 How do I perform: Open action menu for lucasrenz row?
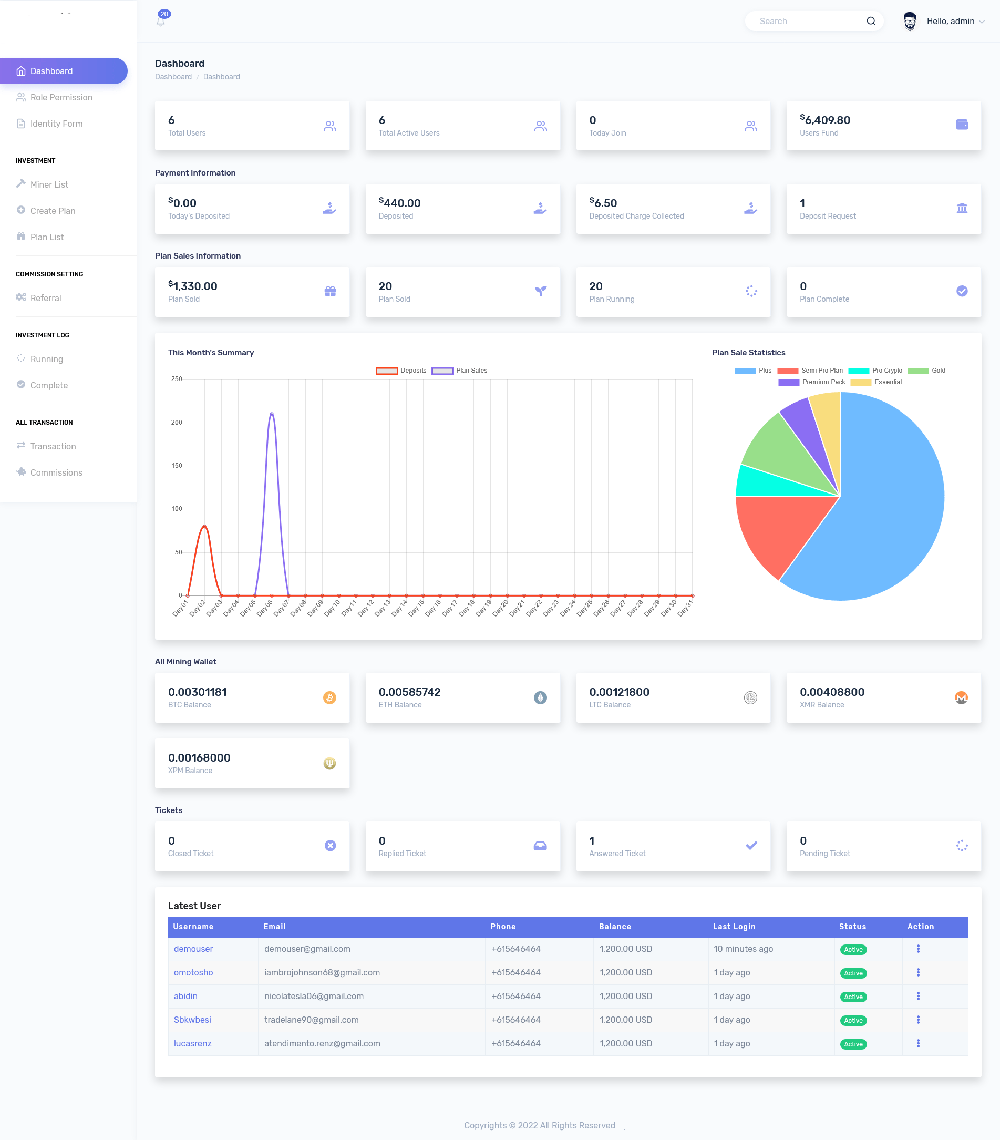tap(918, 1043)
